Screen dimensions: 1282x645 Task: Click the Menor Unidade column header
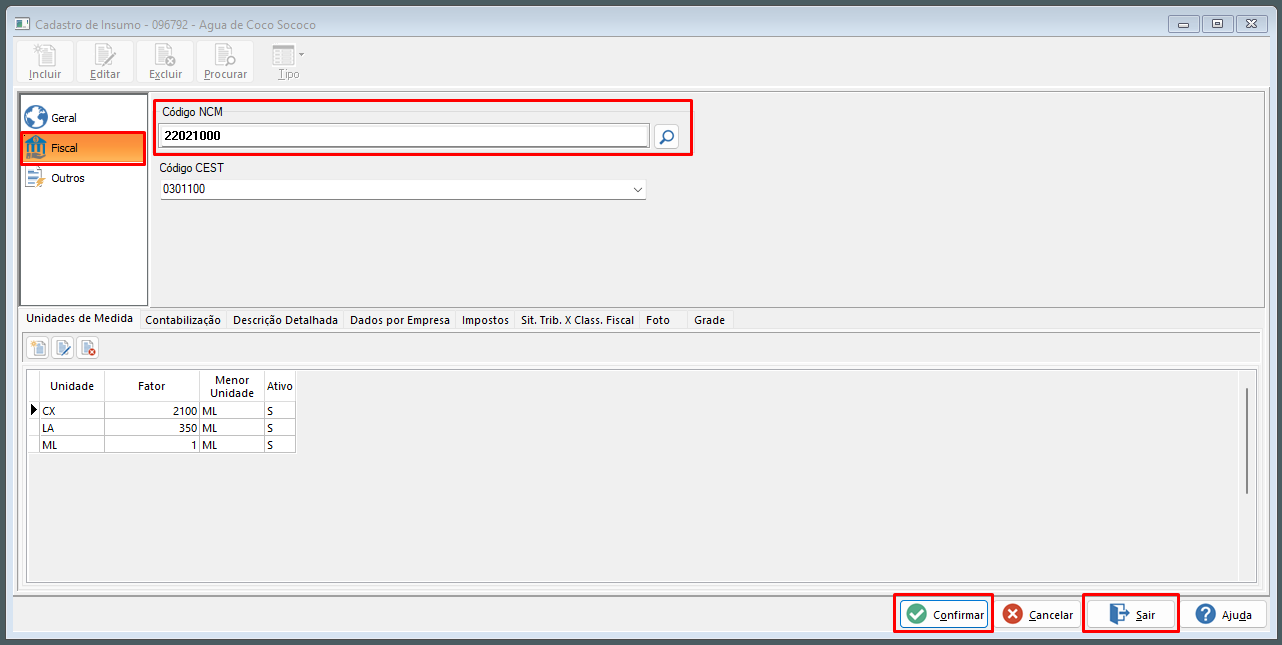(x=232, y=386)
